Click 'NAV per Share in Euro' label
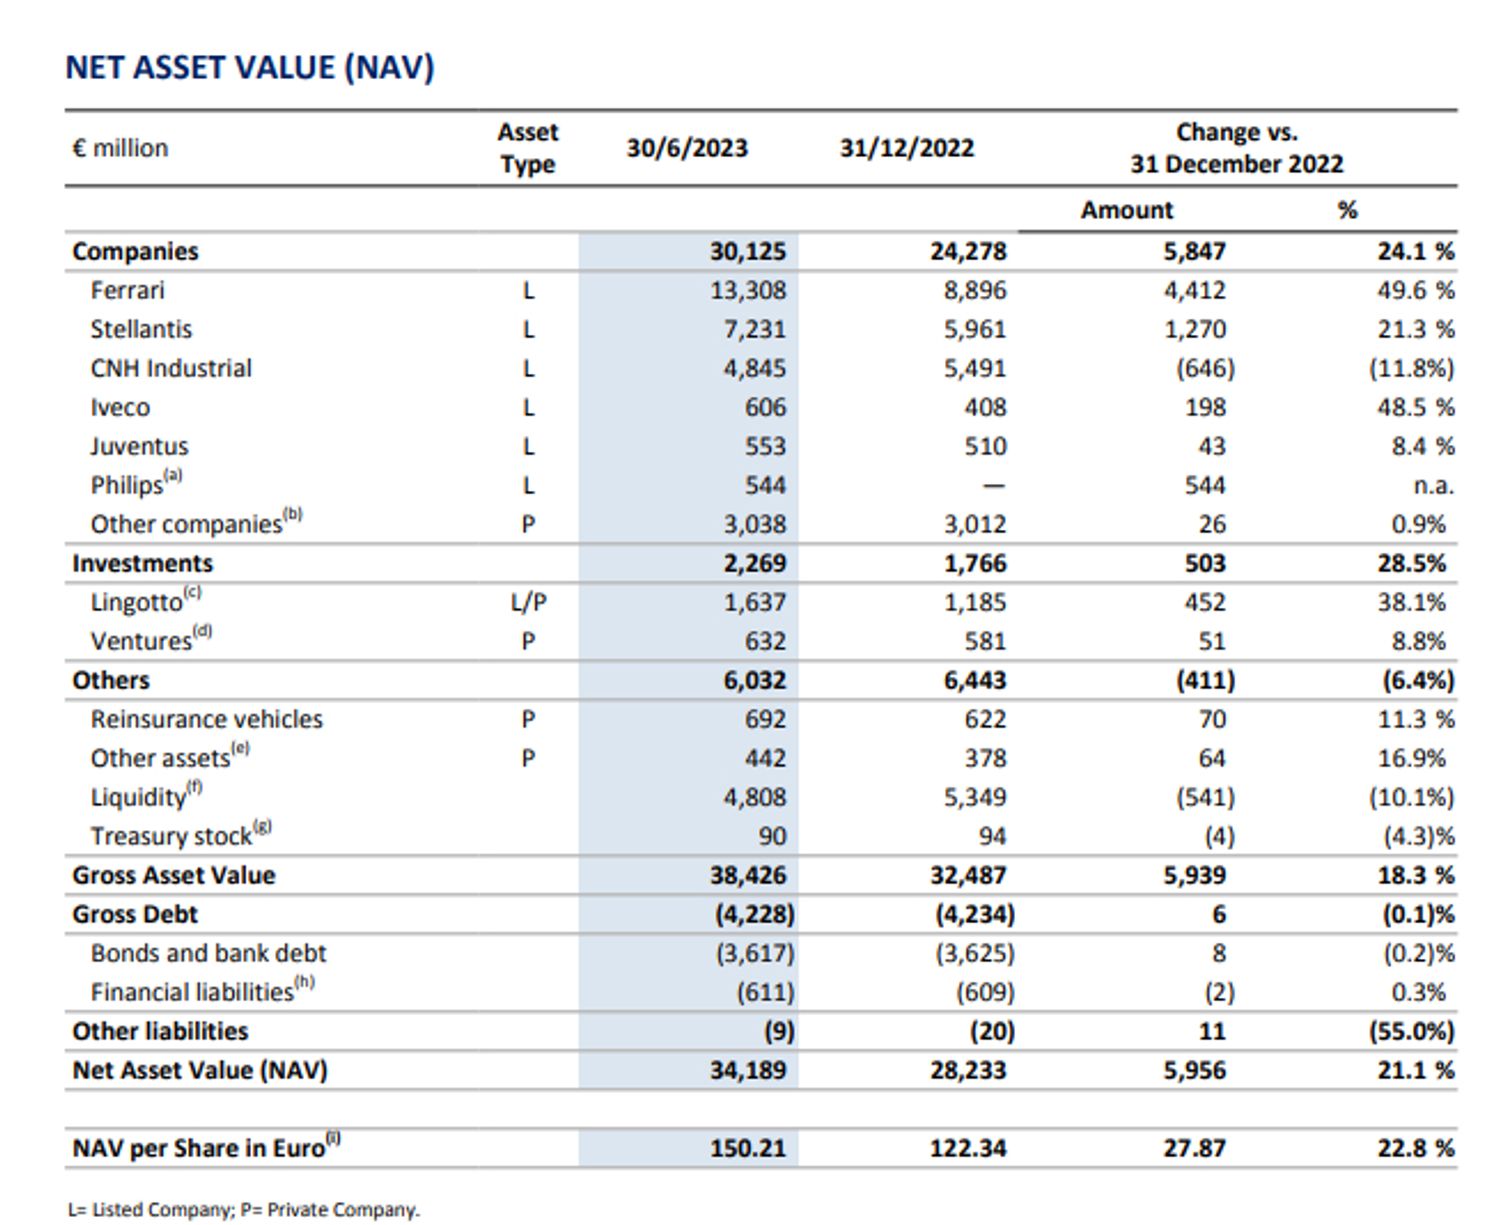Viewport: 1500px width, 1225px height. coord(206,1147)
